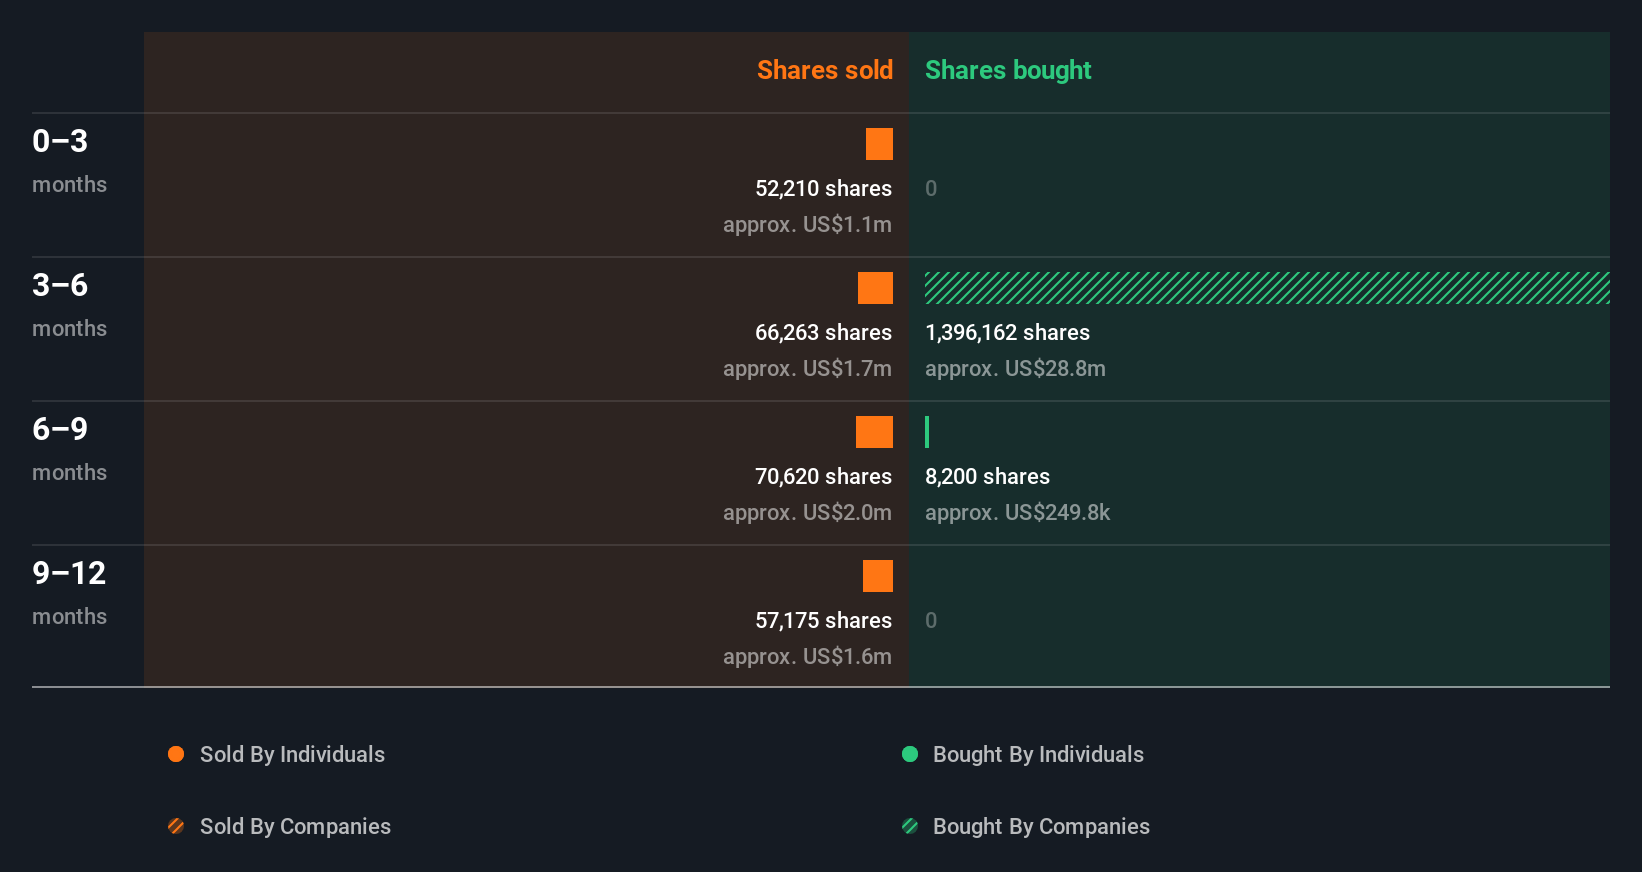The height and width of the screenshot is (872, 1642).
Task: Select the Bought By Companies legend label
Action: pyautogui.click(x=1041, y=826)
